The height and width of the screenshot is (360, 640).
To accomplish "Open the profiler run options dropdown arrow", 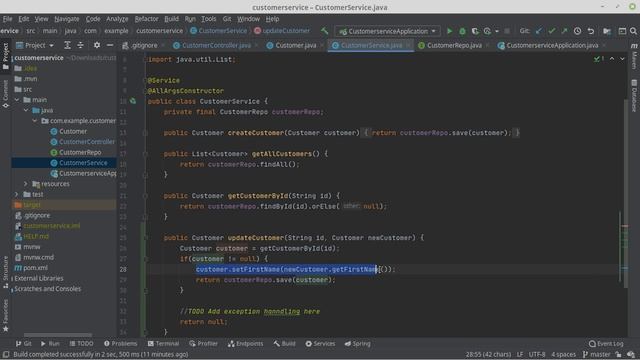I will [497, 31].
